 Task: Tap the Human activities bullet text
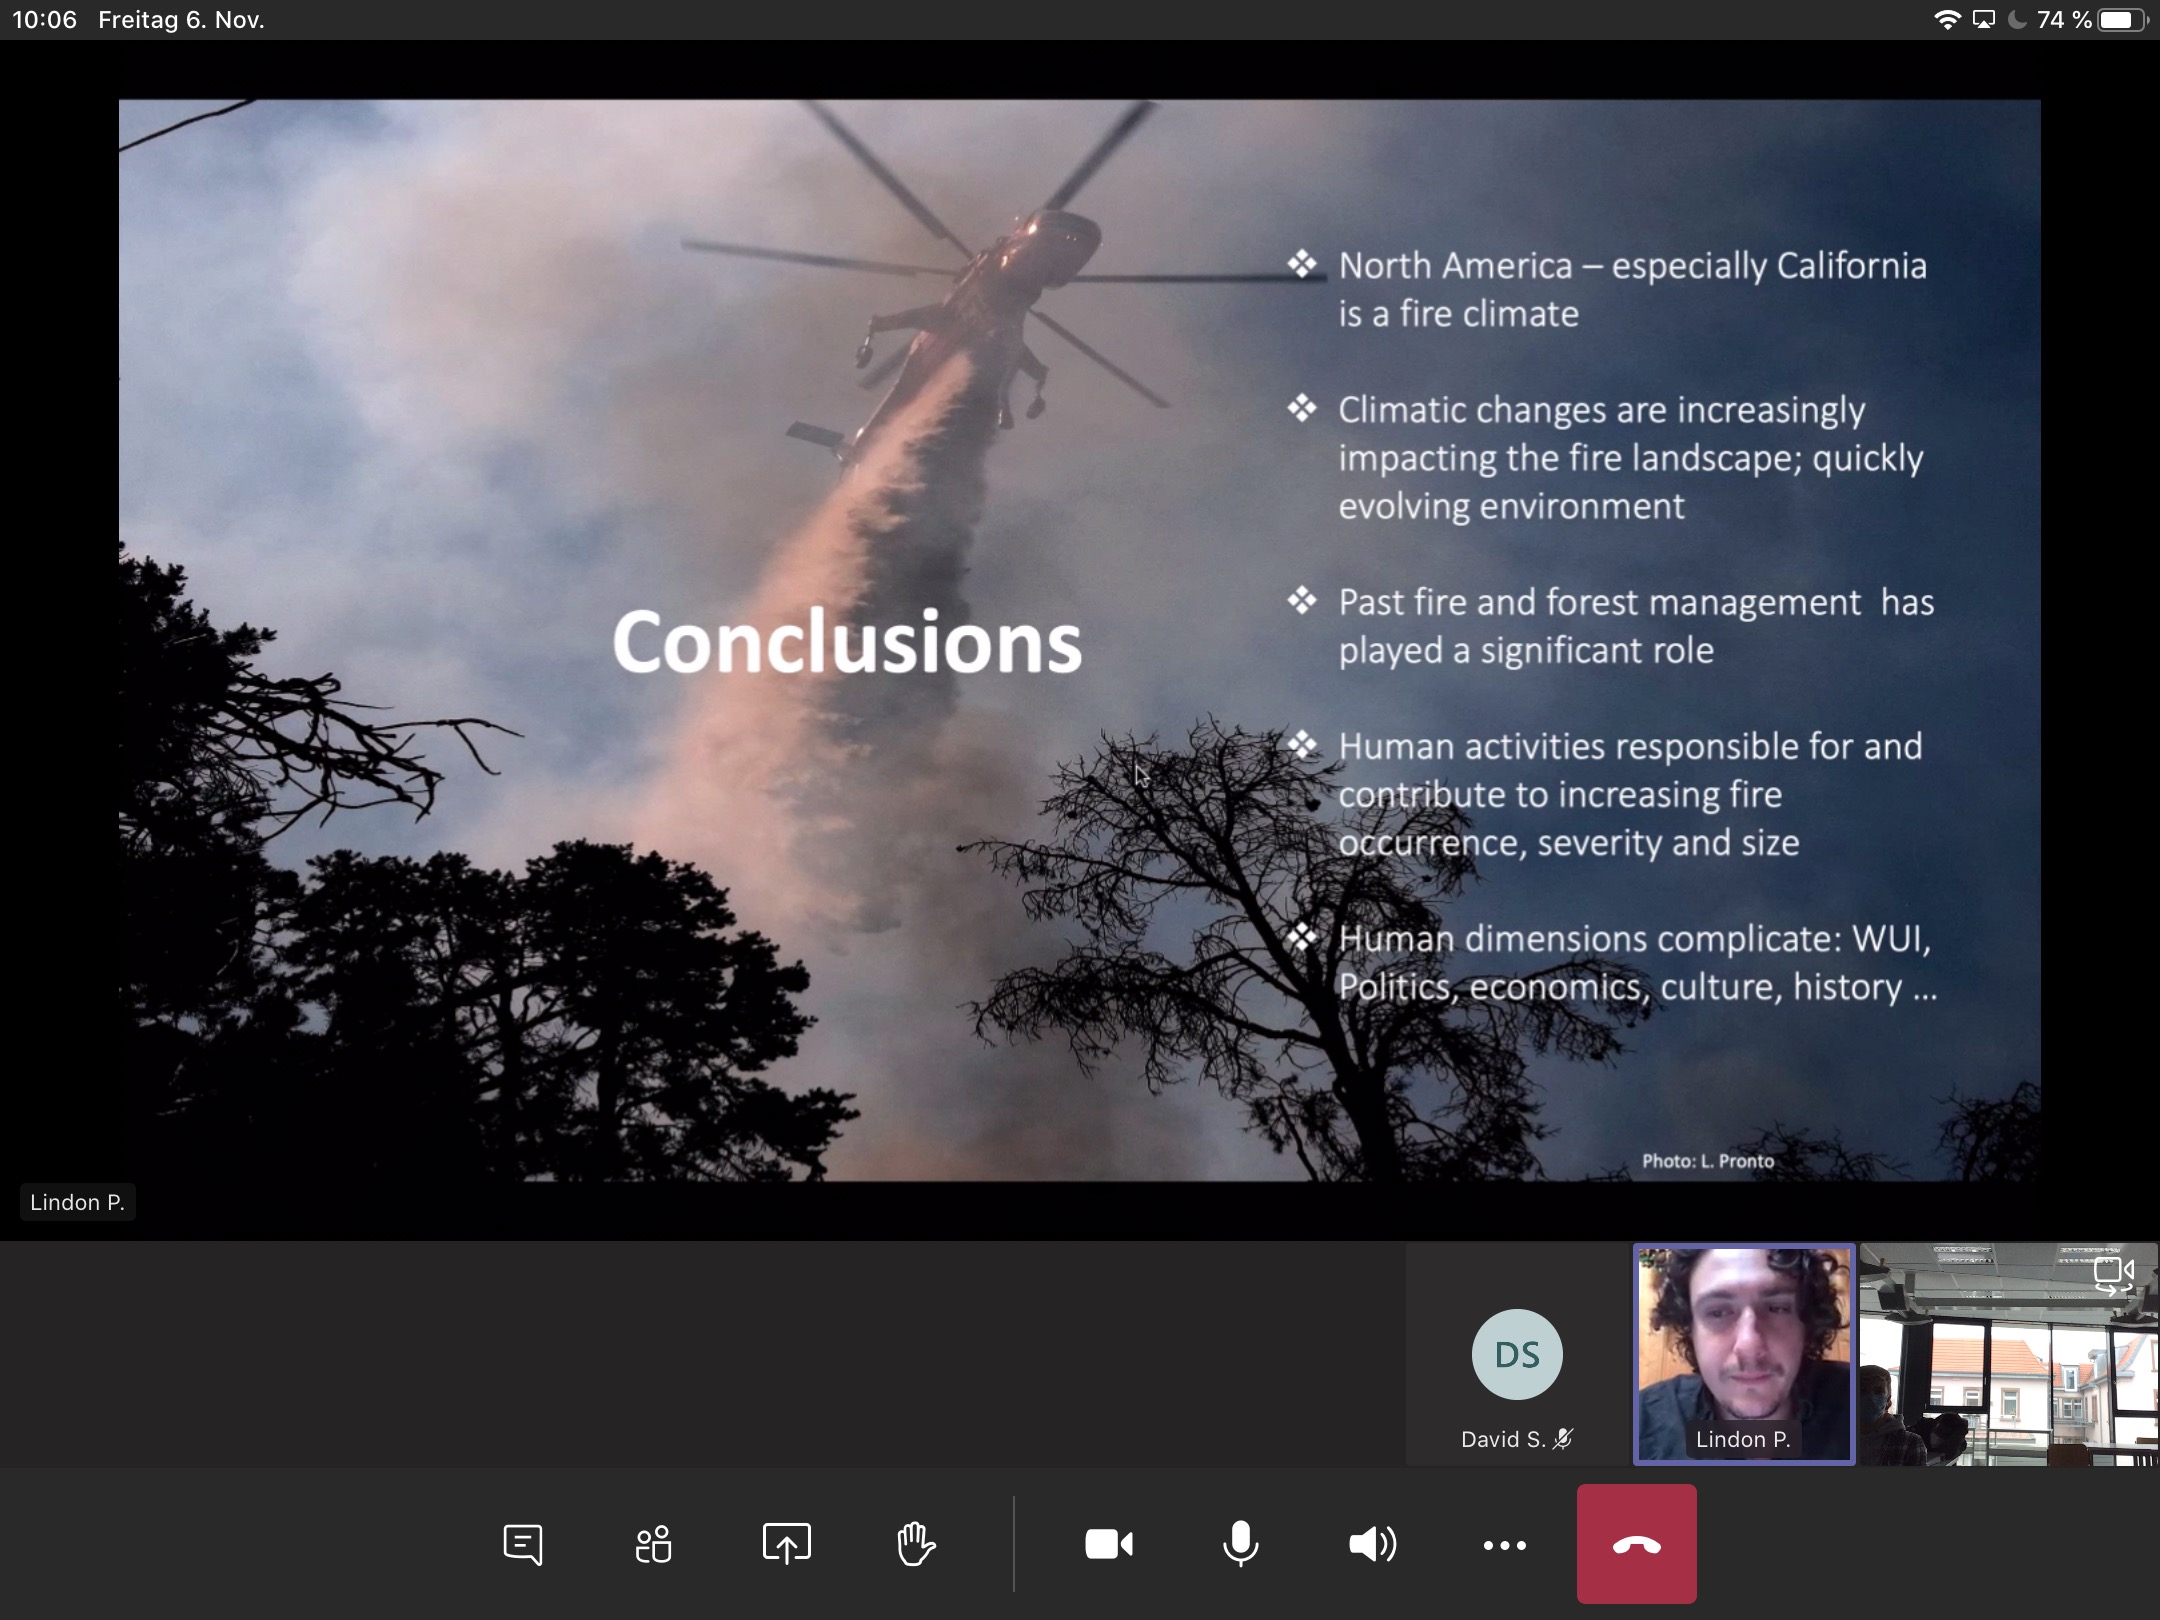1630,794
